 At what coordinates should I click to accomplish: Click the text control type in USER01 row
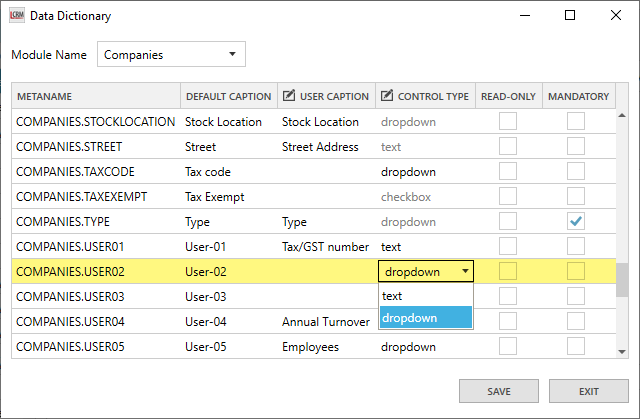[425, 246]
